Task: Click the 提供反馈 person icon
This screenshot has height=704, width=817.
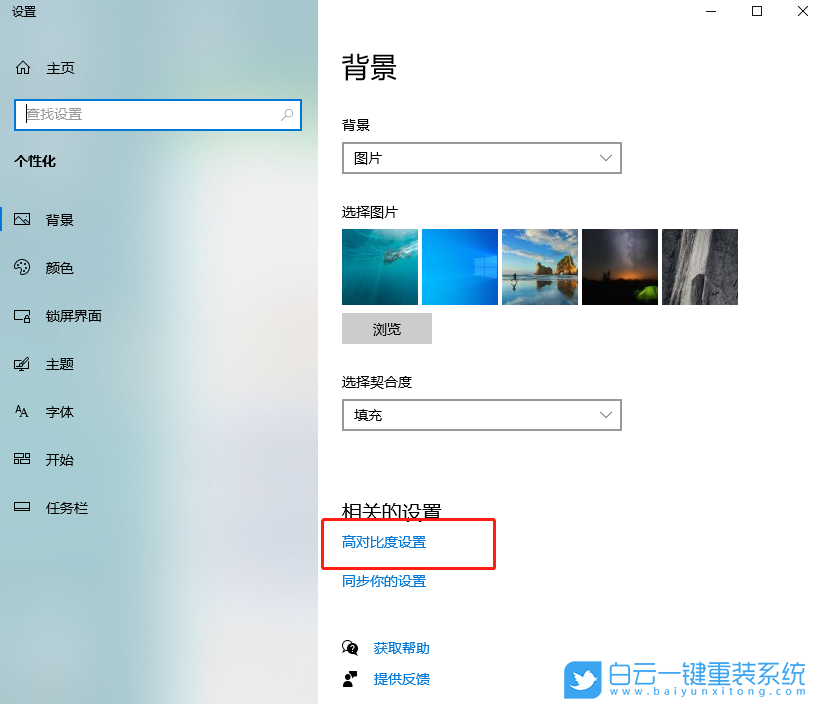Action: click(x=350, y=679)
